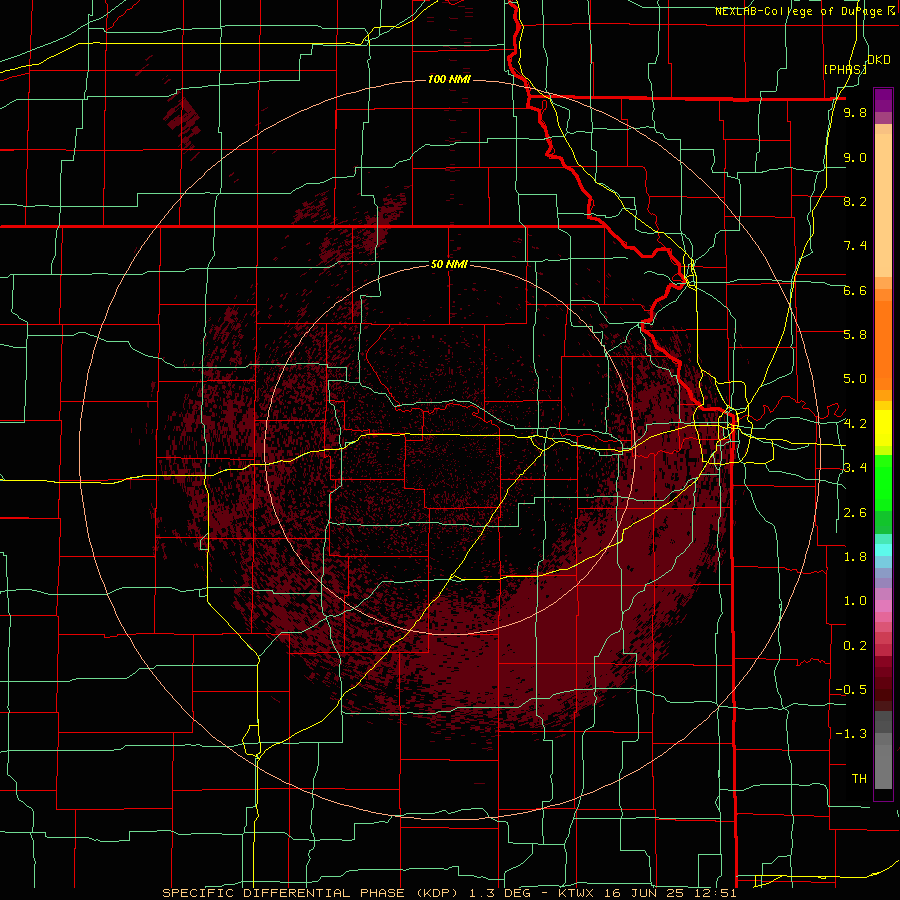The image size is (900, 900).
Task: Click the 2.6 value on the scale
Action: 855,513
